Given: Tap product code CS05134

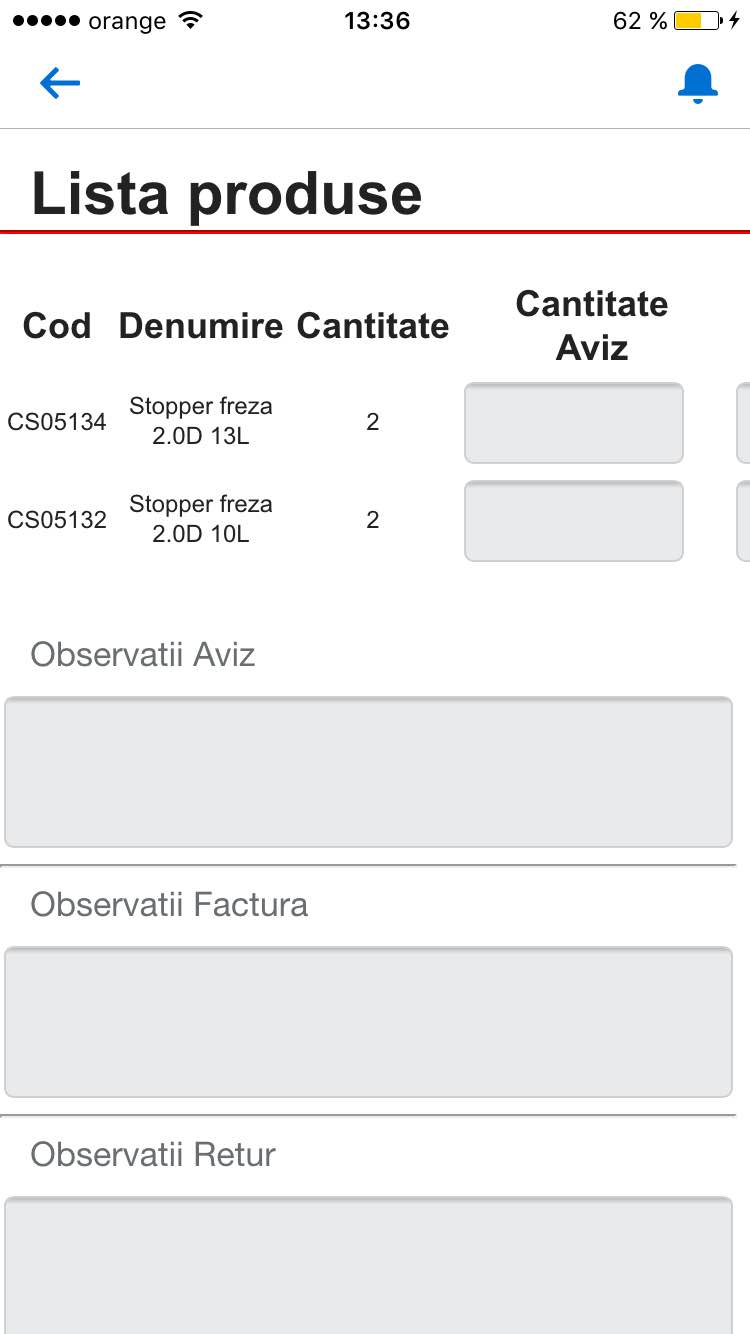Looking at the screenshot, I should pos(57,422).
